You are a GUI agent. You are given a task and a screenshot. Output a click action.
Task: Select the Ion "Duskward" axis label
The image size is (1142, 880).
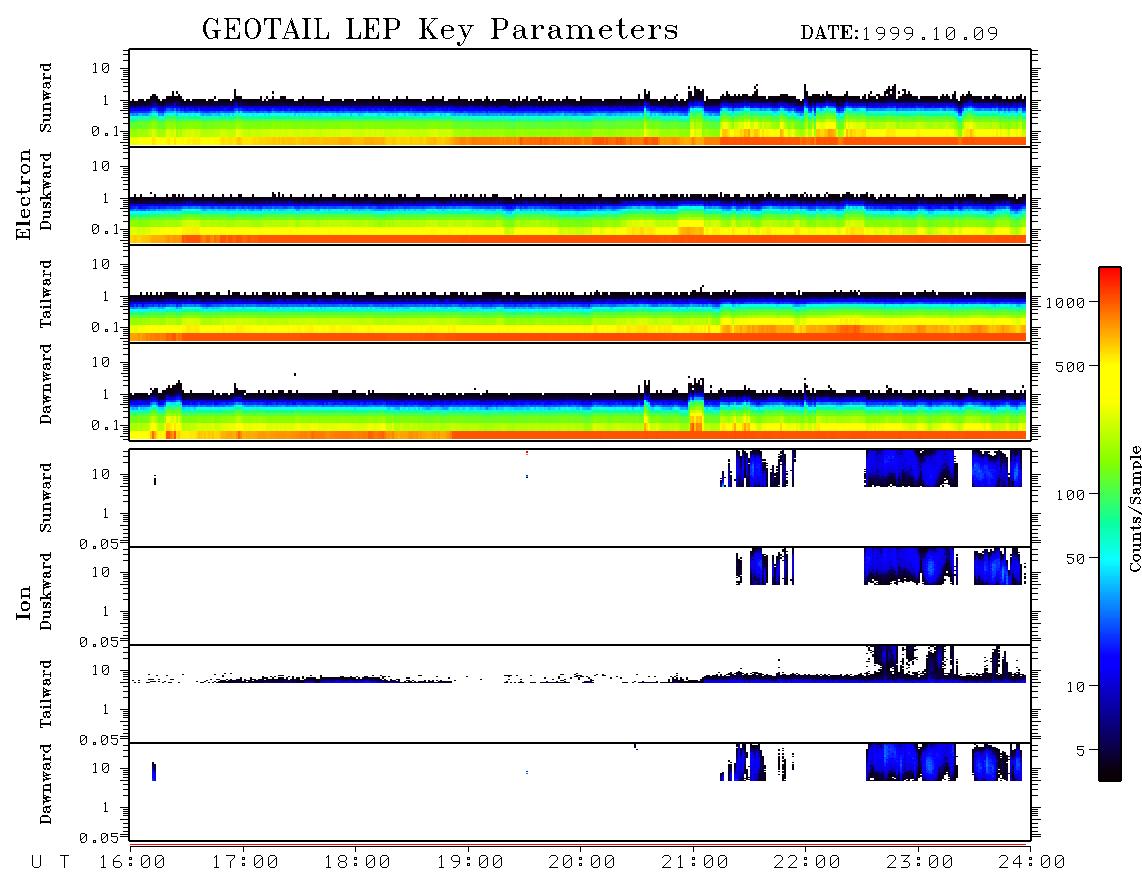[x=46, y=591]
